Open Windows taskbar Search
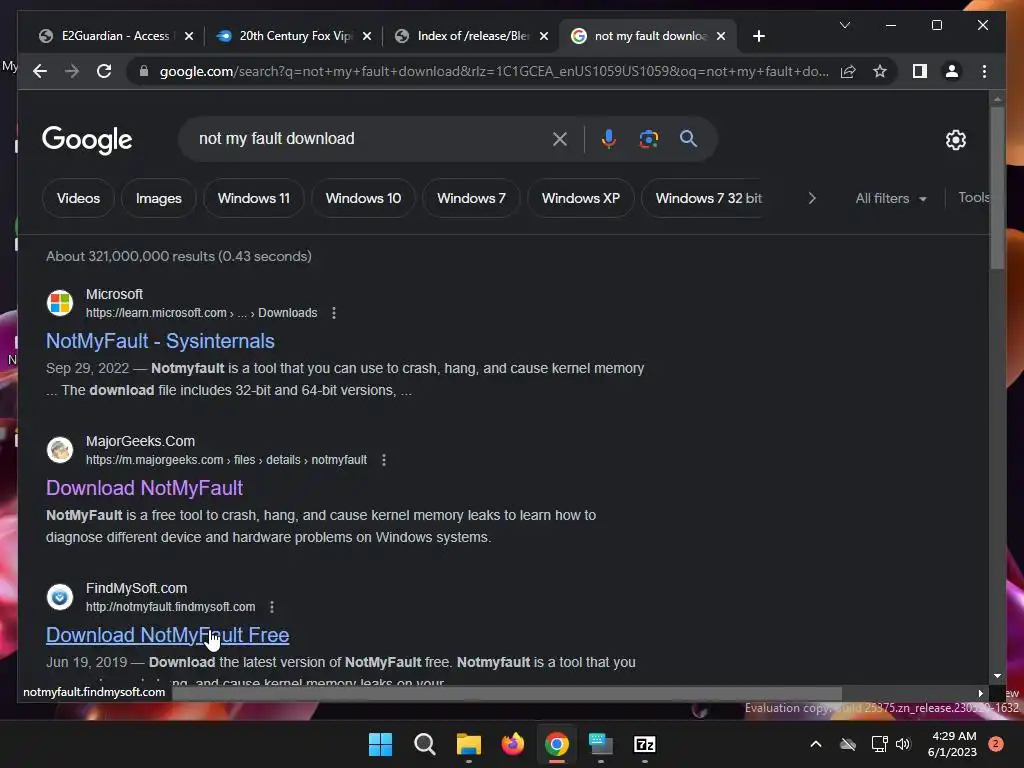Screen dimensions: 1024x768 (424, 744)
